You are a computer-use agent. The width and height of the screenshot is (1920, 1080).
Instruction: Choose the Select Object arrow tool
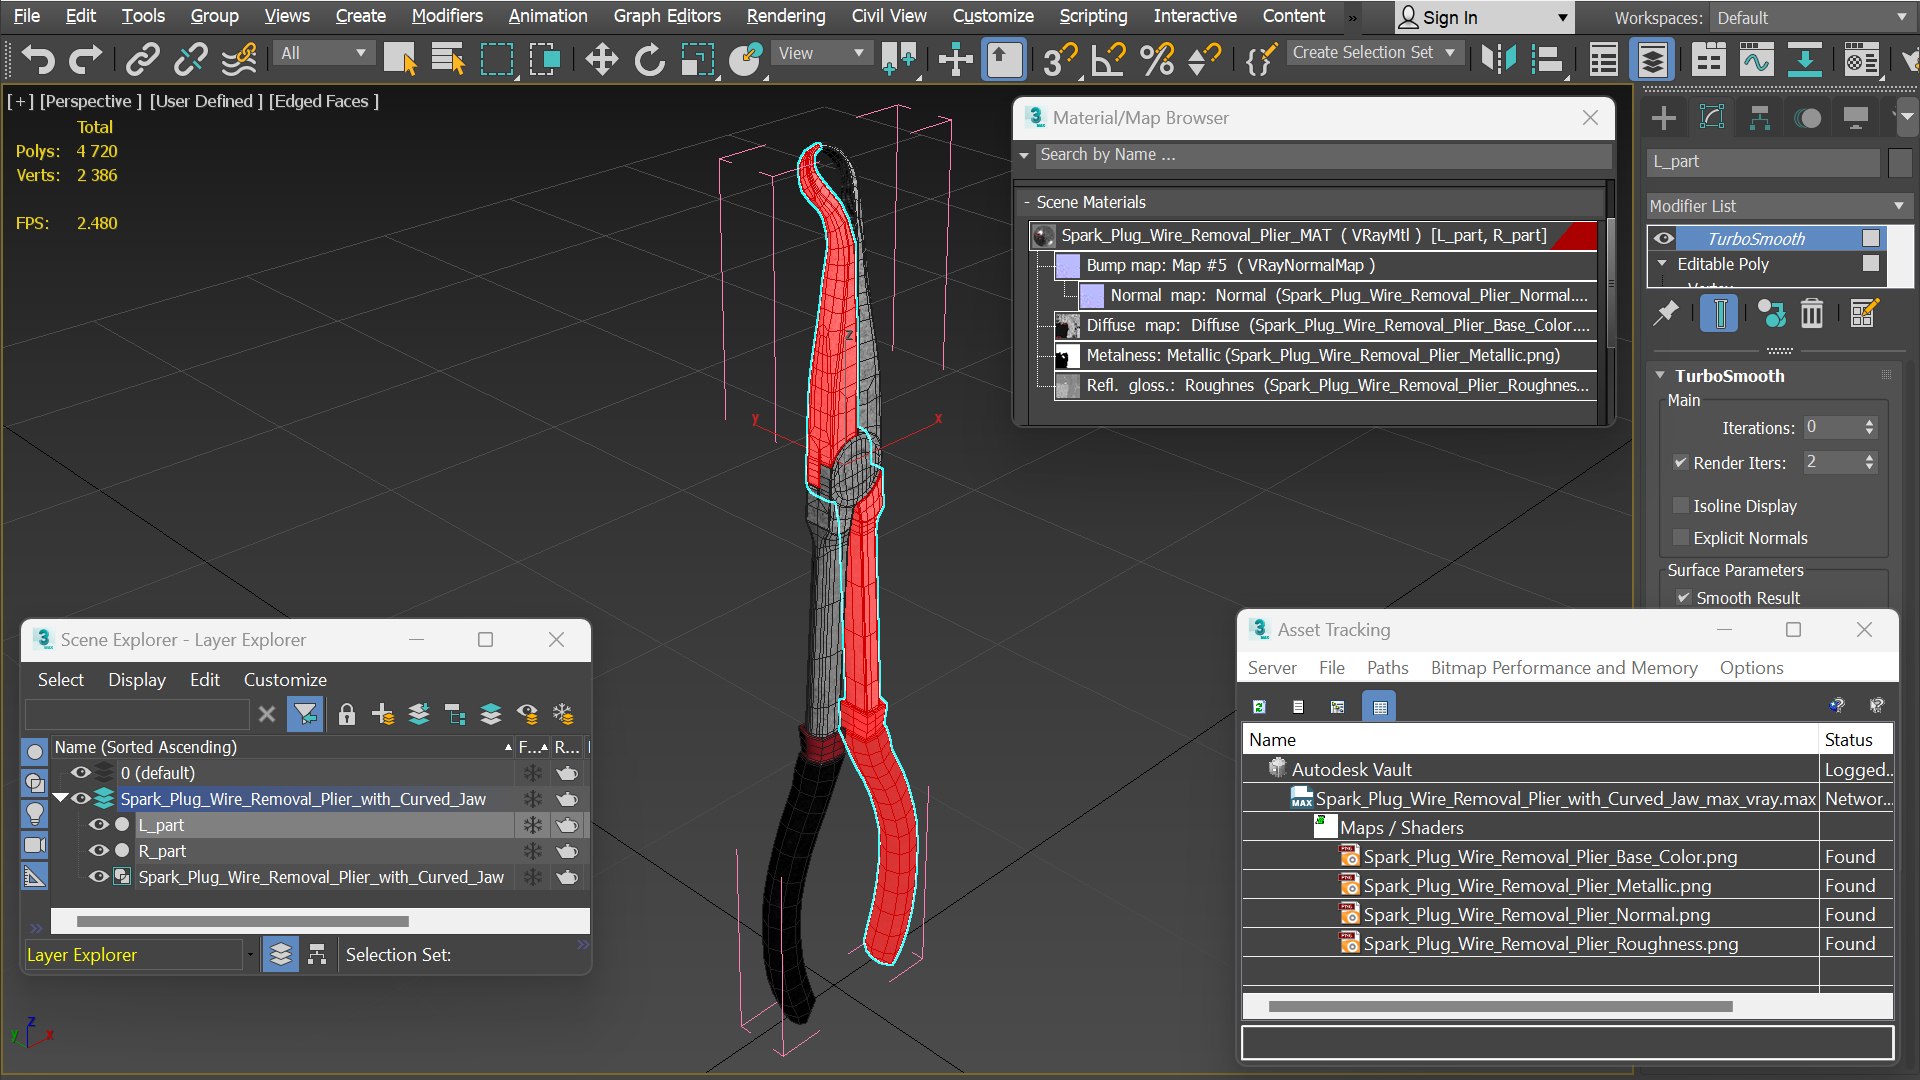(400, 60)
